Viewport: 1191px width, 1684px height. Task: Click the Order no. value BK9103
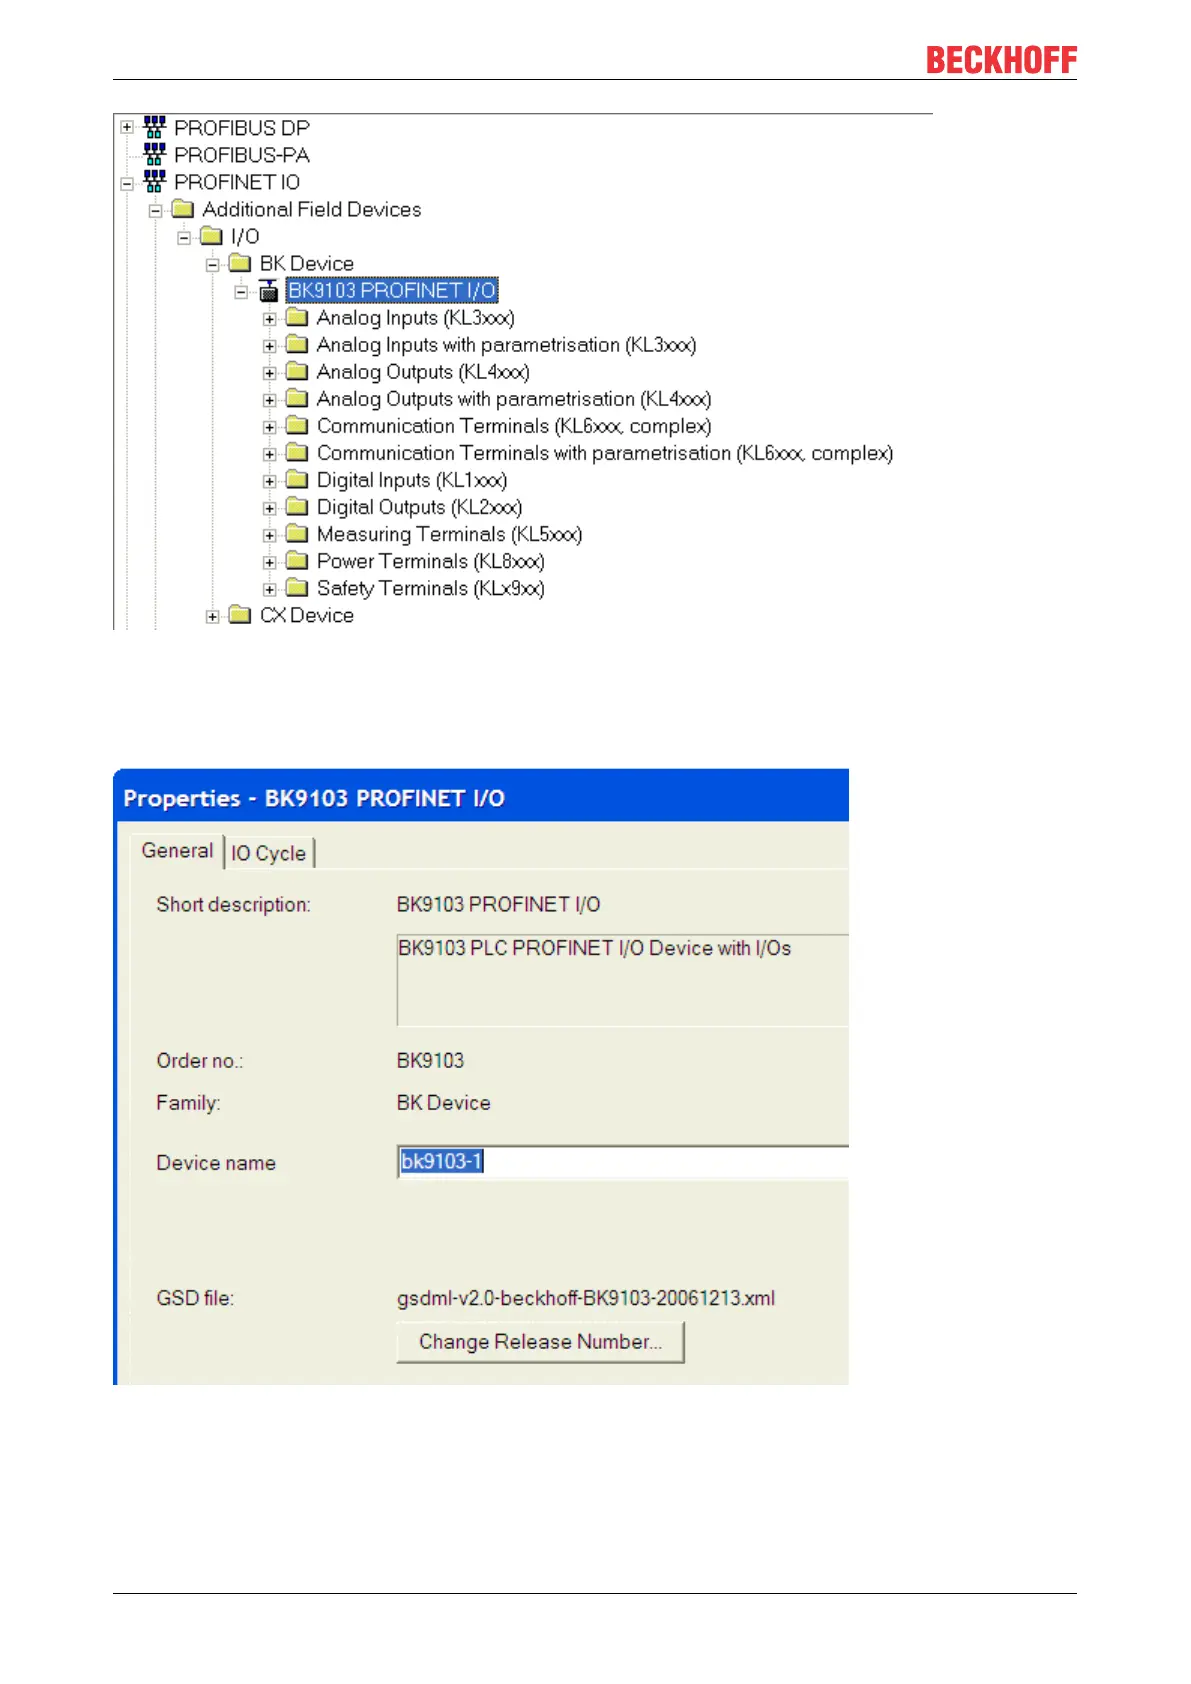pyautogui.click(x=430, y=1060)
